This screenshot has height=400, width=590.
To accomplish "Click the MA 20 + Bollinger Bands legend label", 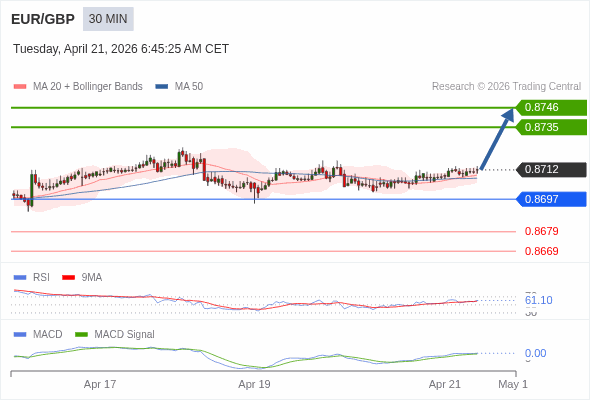I will click(x=88, y=87).
